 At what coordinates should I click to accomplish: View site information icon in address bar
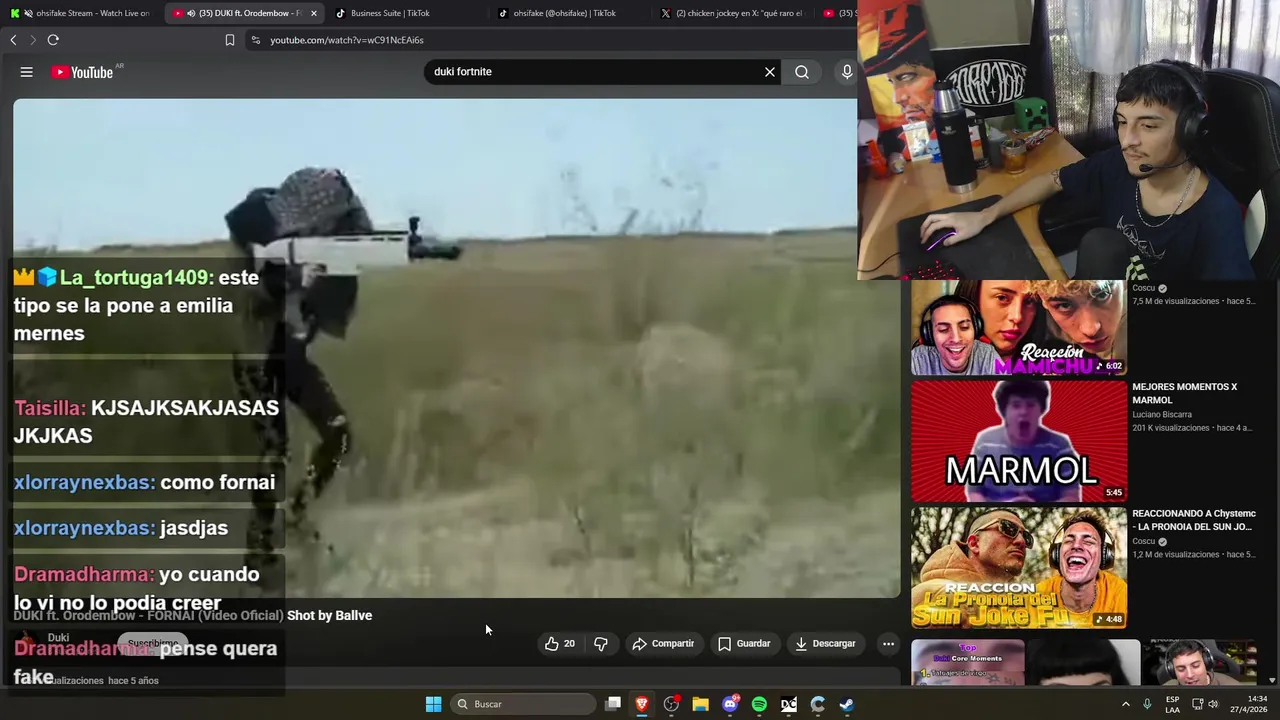[x=255, y=40]
